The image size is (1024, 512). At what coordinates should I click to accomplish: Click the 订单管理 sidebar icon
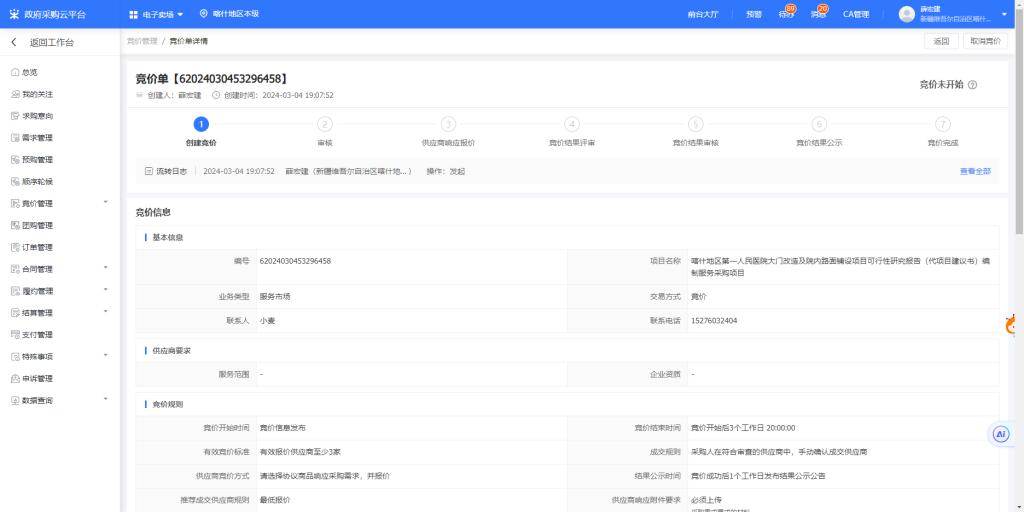tap(15, 248)
